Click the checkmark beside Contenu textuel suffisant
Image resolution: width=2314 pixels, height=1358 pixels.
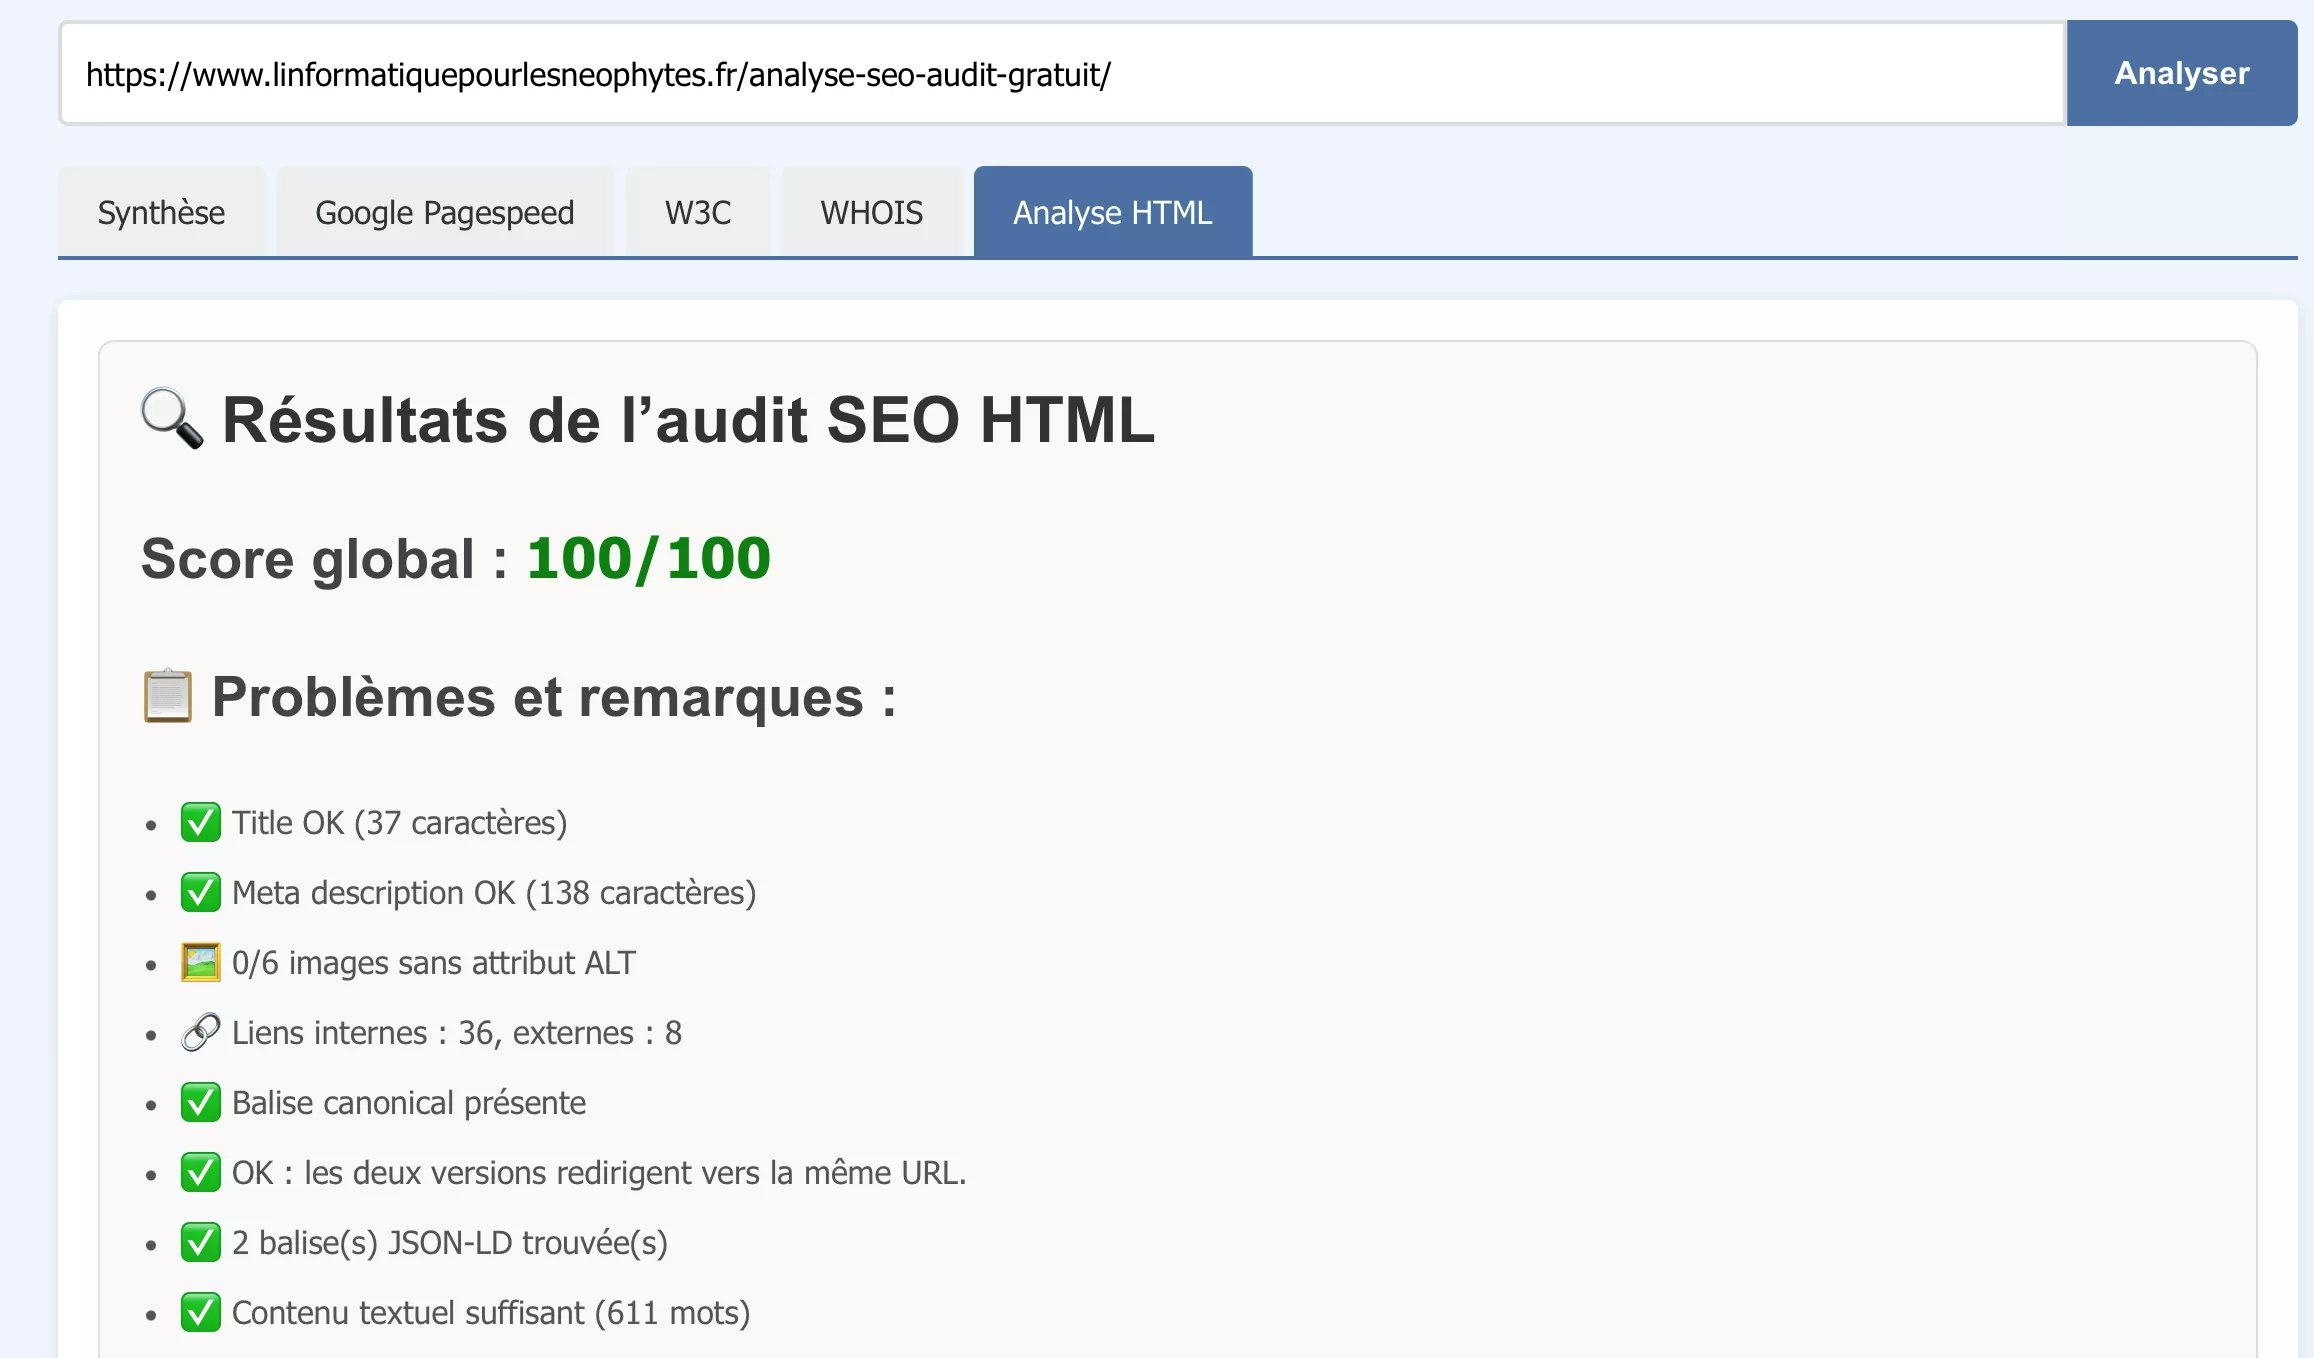click(x=201, y=1313)
